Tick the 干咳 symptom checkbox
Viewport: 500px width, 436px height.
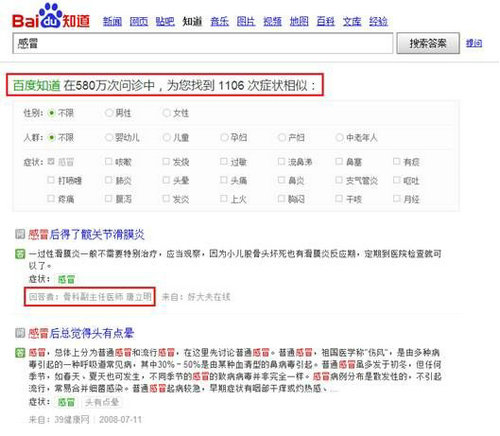point(339,199)
